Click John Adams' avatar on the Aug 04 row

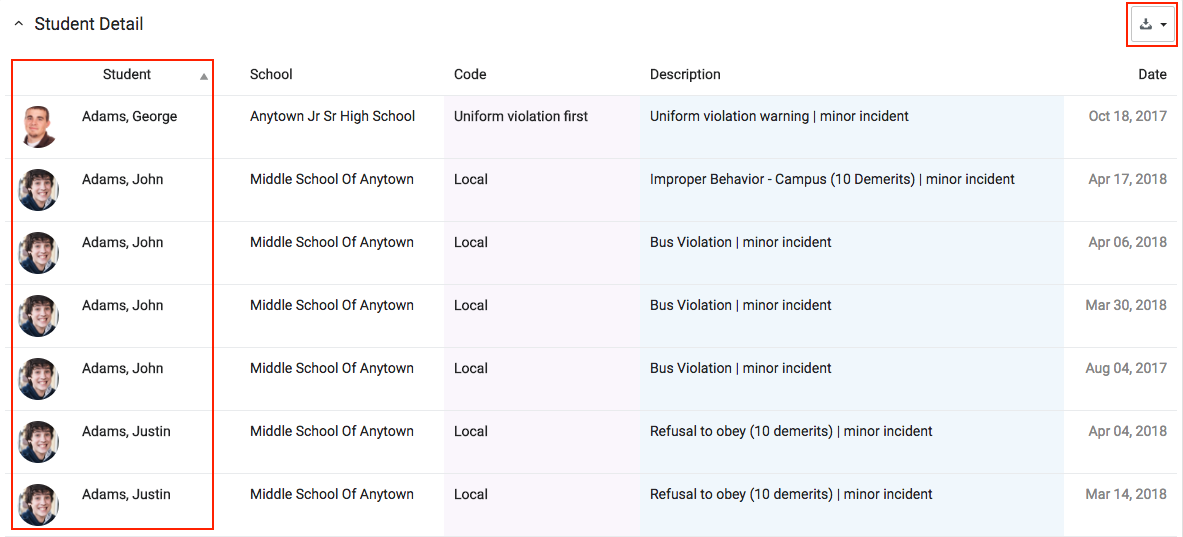pos(38,379)
